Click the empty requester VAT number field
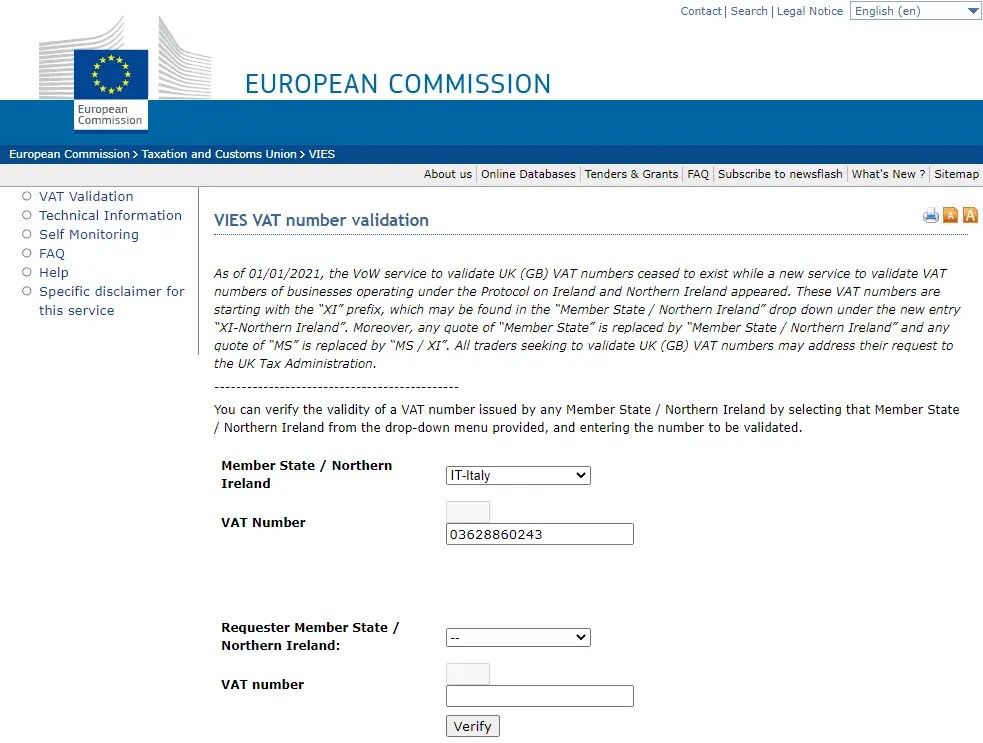 pos(540,696)
